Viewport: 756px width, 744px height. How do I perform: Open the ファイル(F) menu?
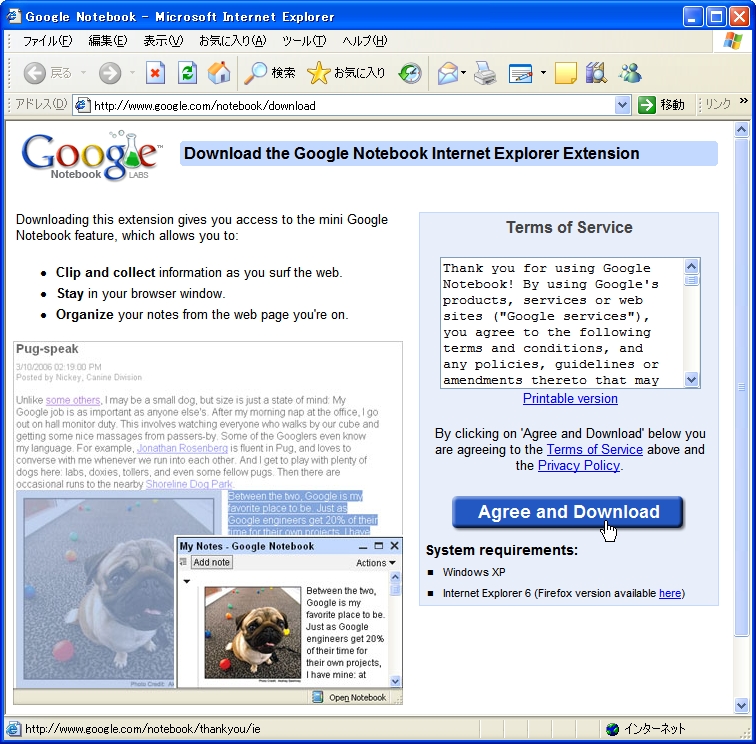pos(47,41)
